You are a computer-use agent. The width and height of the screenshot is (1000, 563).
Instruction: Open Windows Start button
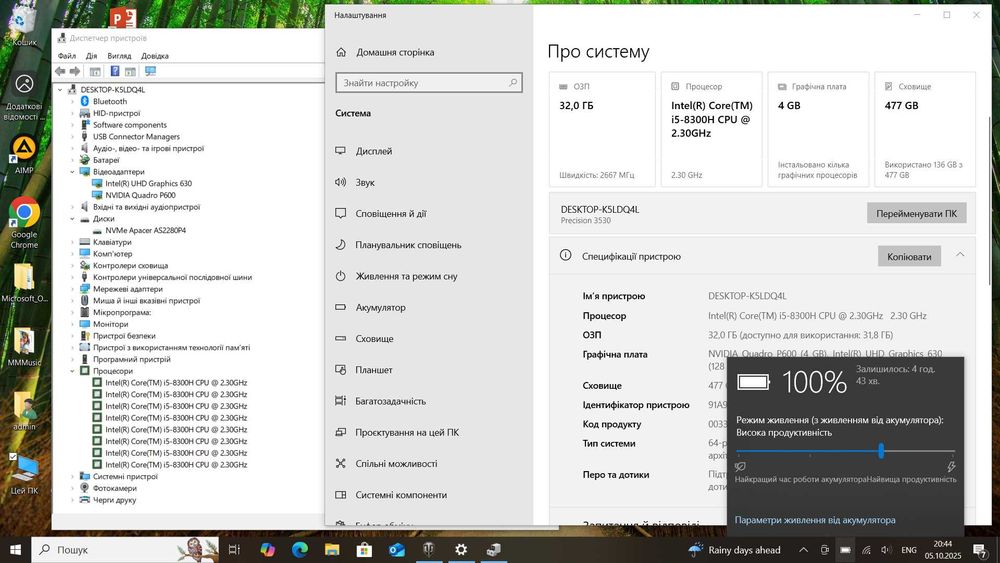click(x=15, y=550)
